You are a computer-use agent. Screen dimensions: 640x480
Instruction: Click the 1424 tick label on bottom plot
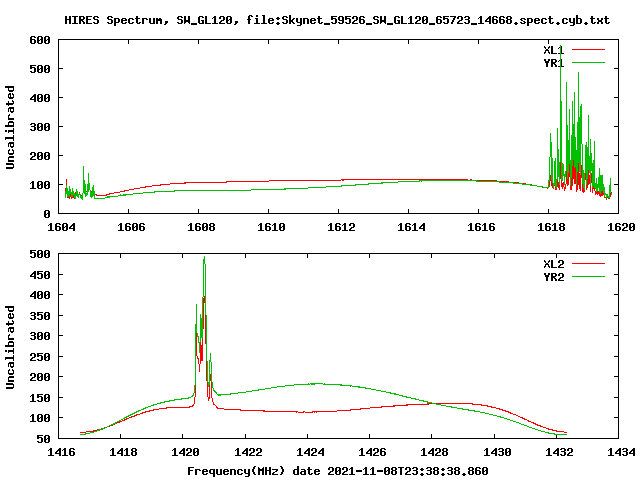coord(310,452)
